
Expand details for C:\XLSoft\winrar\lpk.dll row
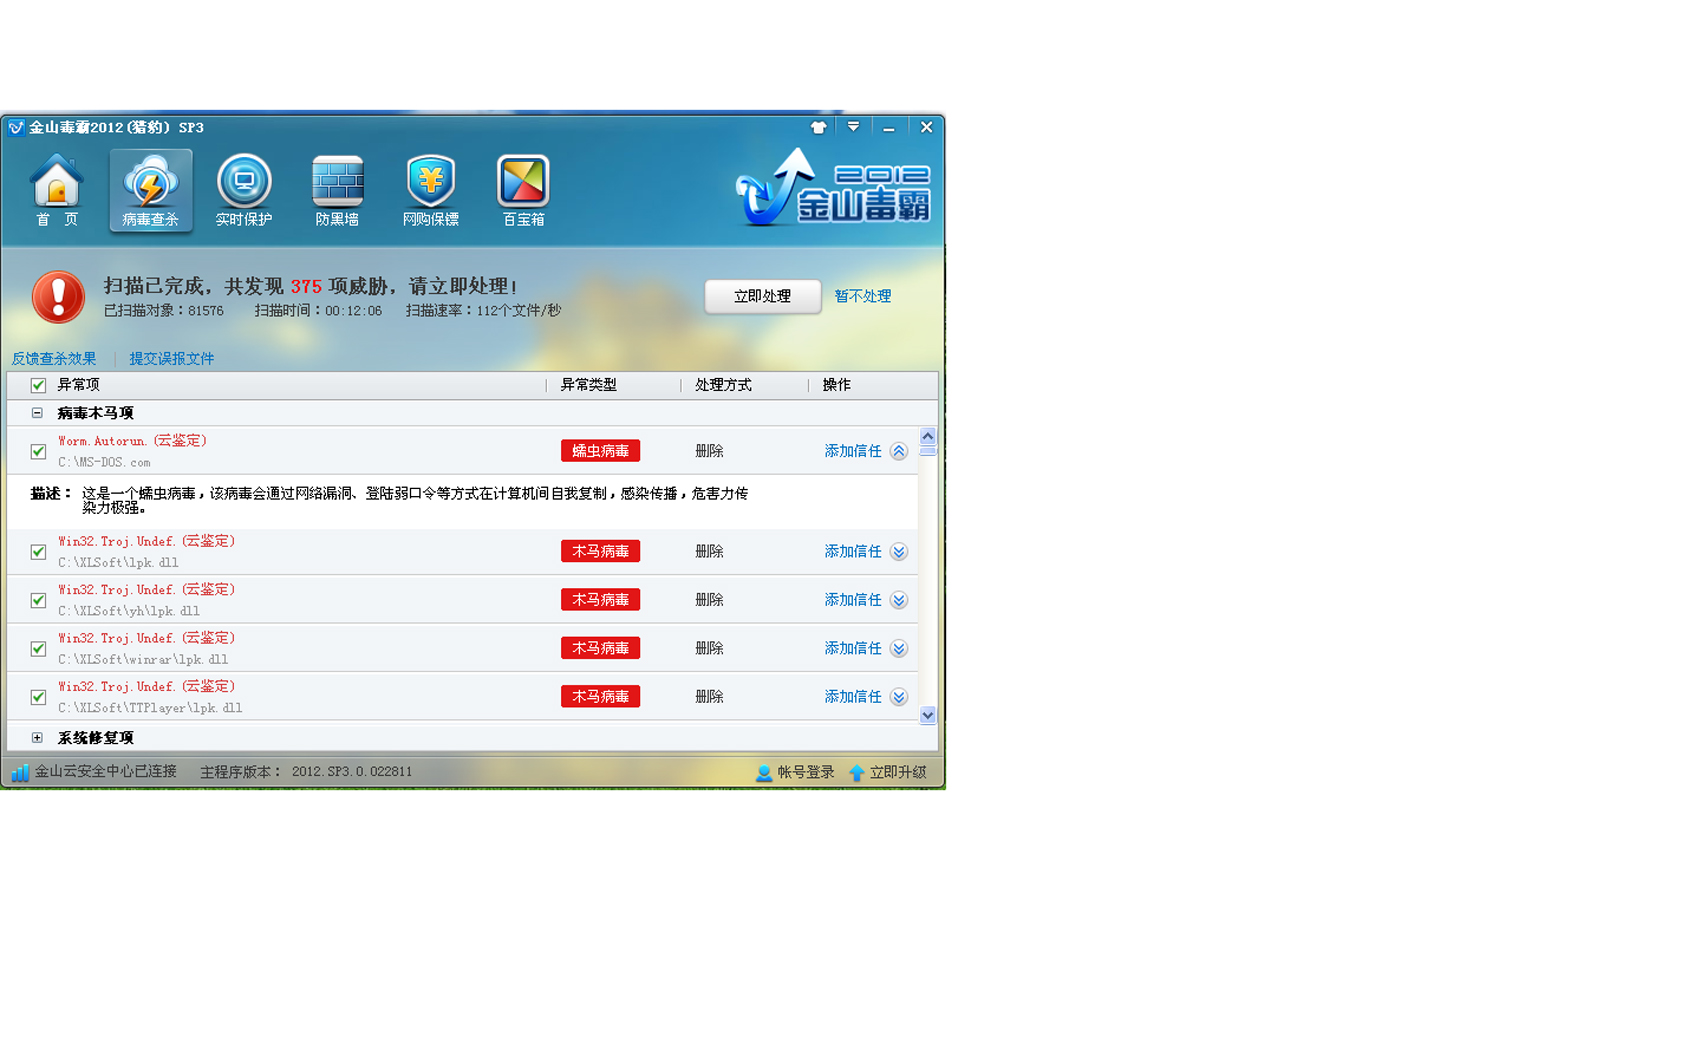(x=899, y=649)
